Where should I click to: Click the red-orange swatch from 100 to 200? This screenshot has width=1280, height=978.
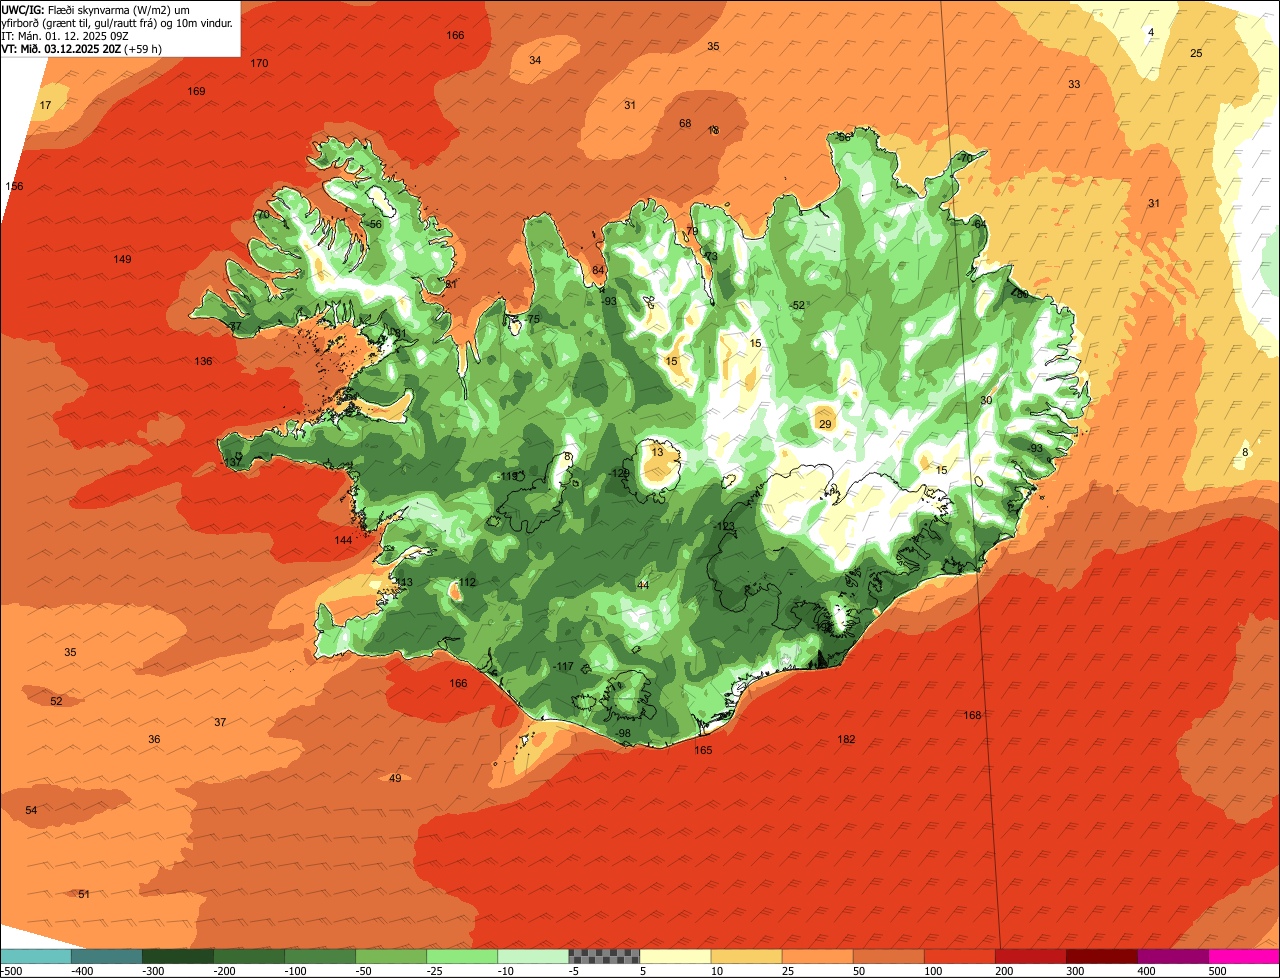959,956
